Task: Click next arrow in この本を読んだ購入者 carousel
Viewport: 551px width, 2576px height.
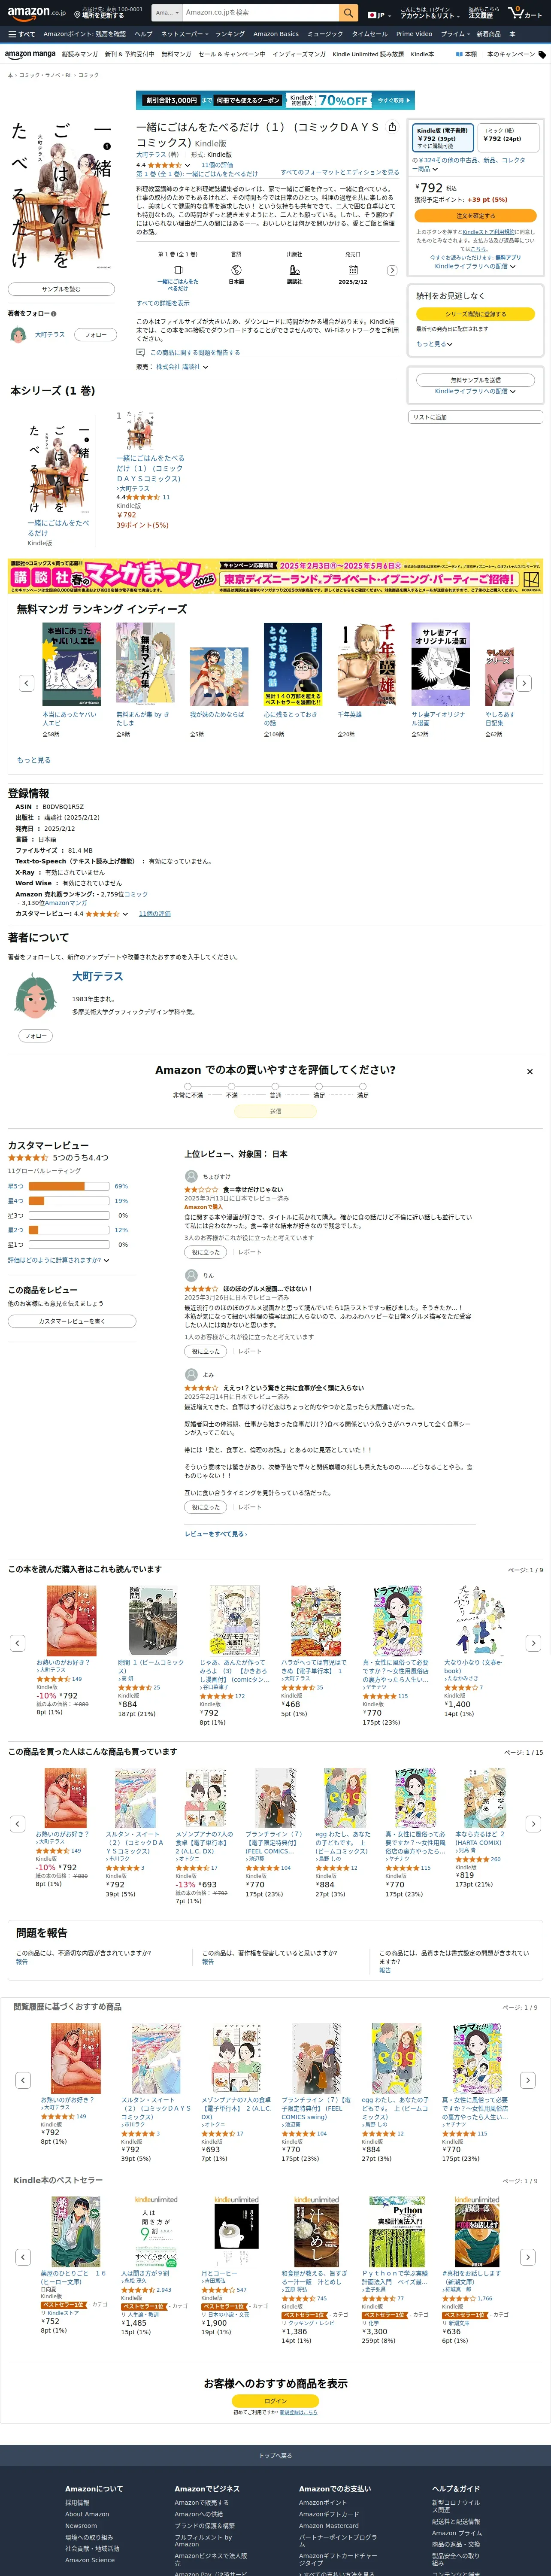Action: 533,1643
